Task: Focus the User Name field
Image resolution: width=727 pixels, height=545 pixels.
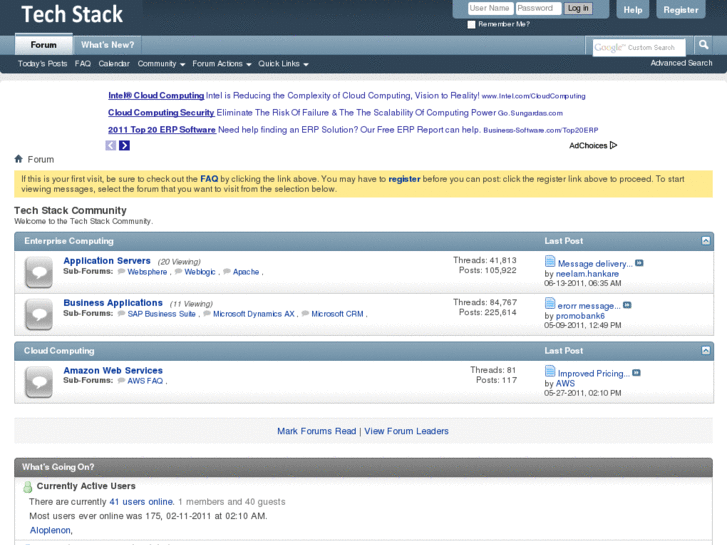Action: (x=491, y=8)
